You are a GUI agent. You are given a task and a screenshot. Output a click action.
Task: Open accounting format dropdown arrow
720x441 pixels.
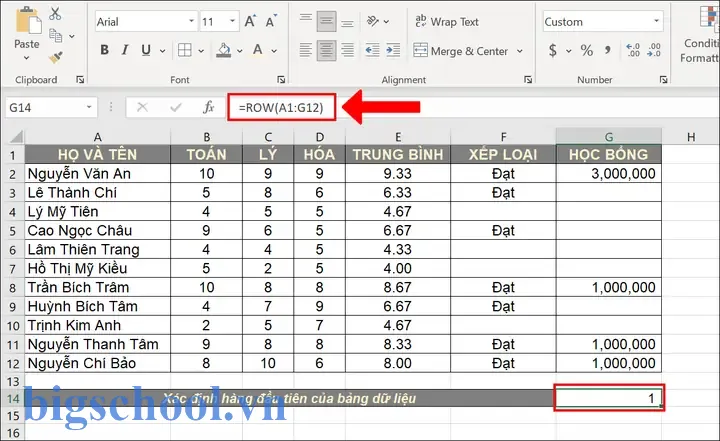(x=568, y=51)
